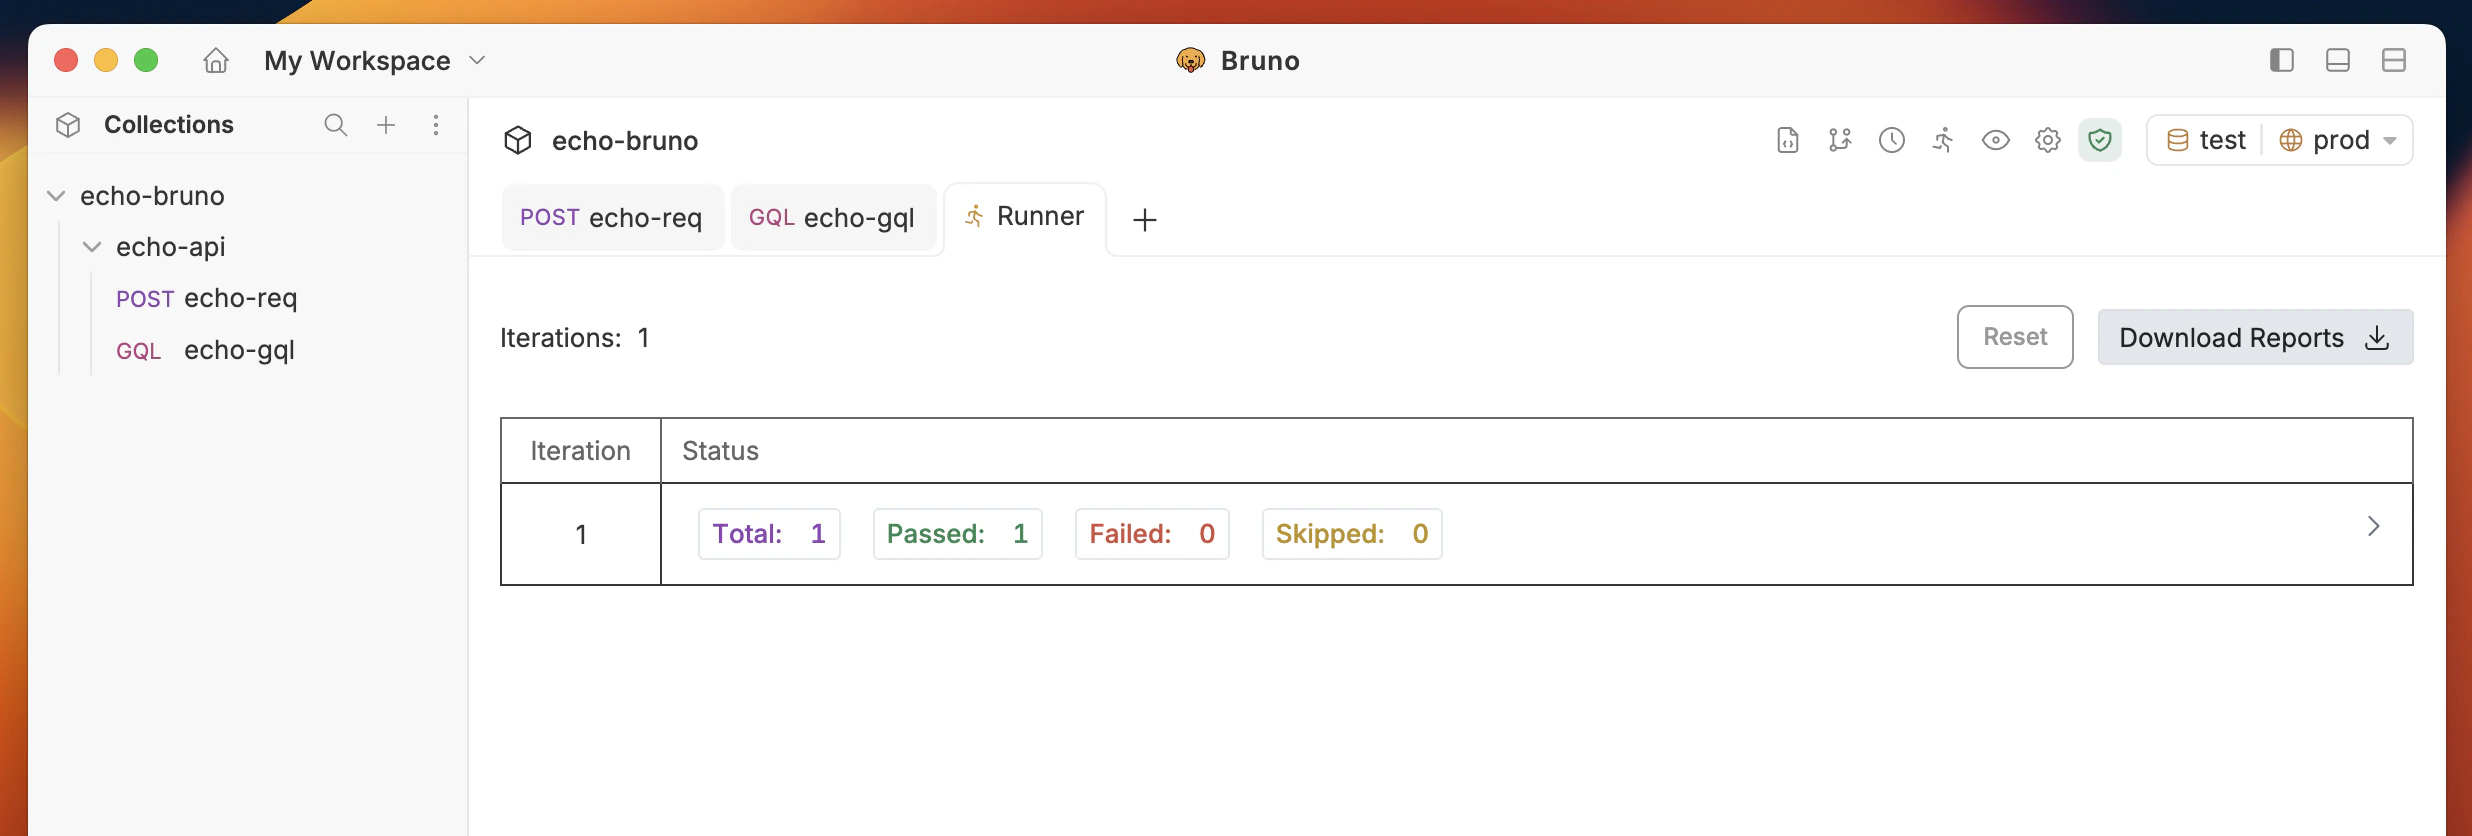
Task: Click the runner icon in the collection toolbar
Action: tap(1943, 140)
